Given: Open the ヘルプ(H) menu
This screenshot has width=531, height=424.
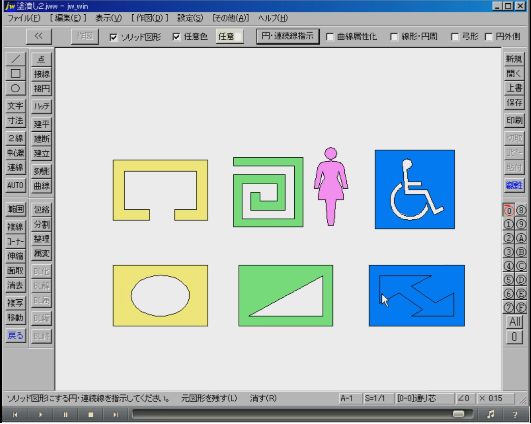Looking at the screenshot, I should click(273, 18).
